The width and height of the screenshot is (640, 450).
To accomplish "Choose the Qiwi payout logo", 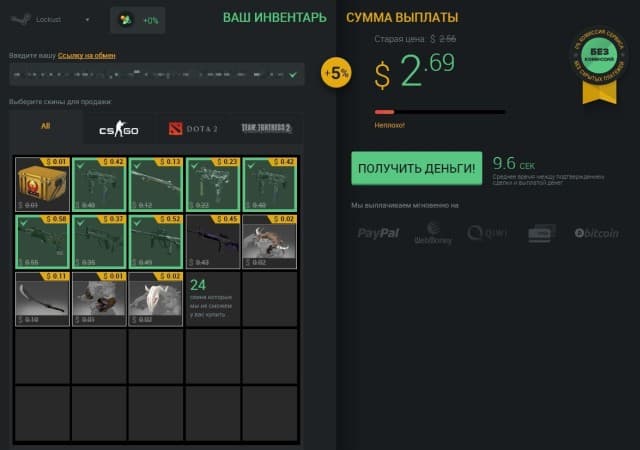I will click(487, 233).
